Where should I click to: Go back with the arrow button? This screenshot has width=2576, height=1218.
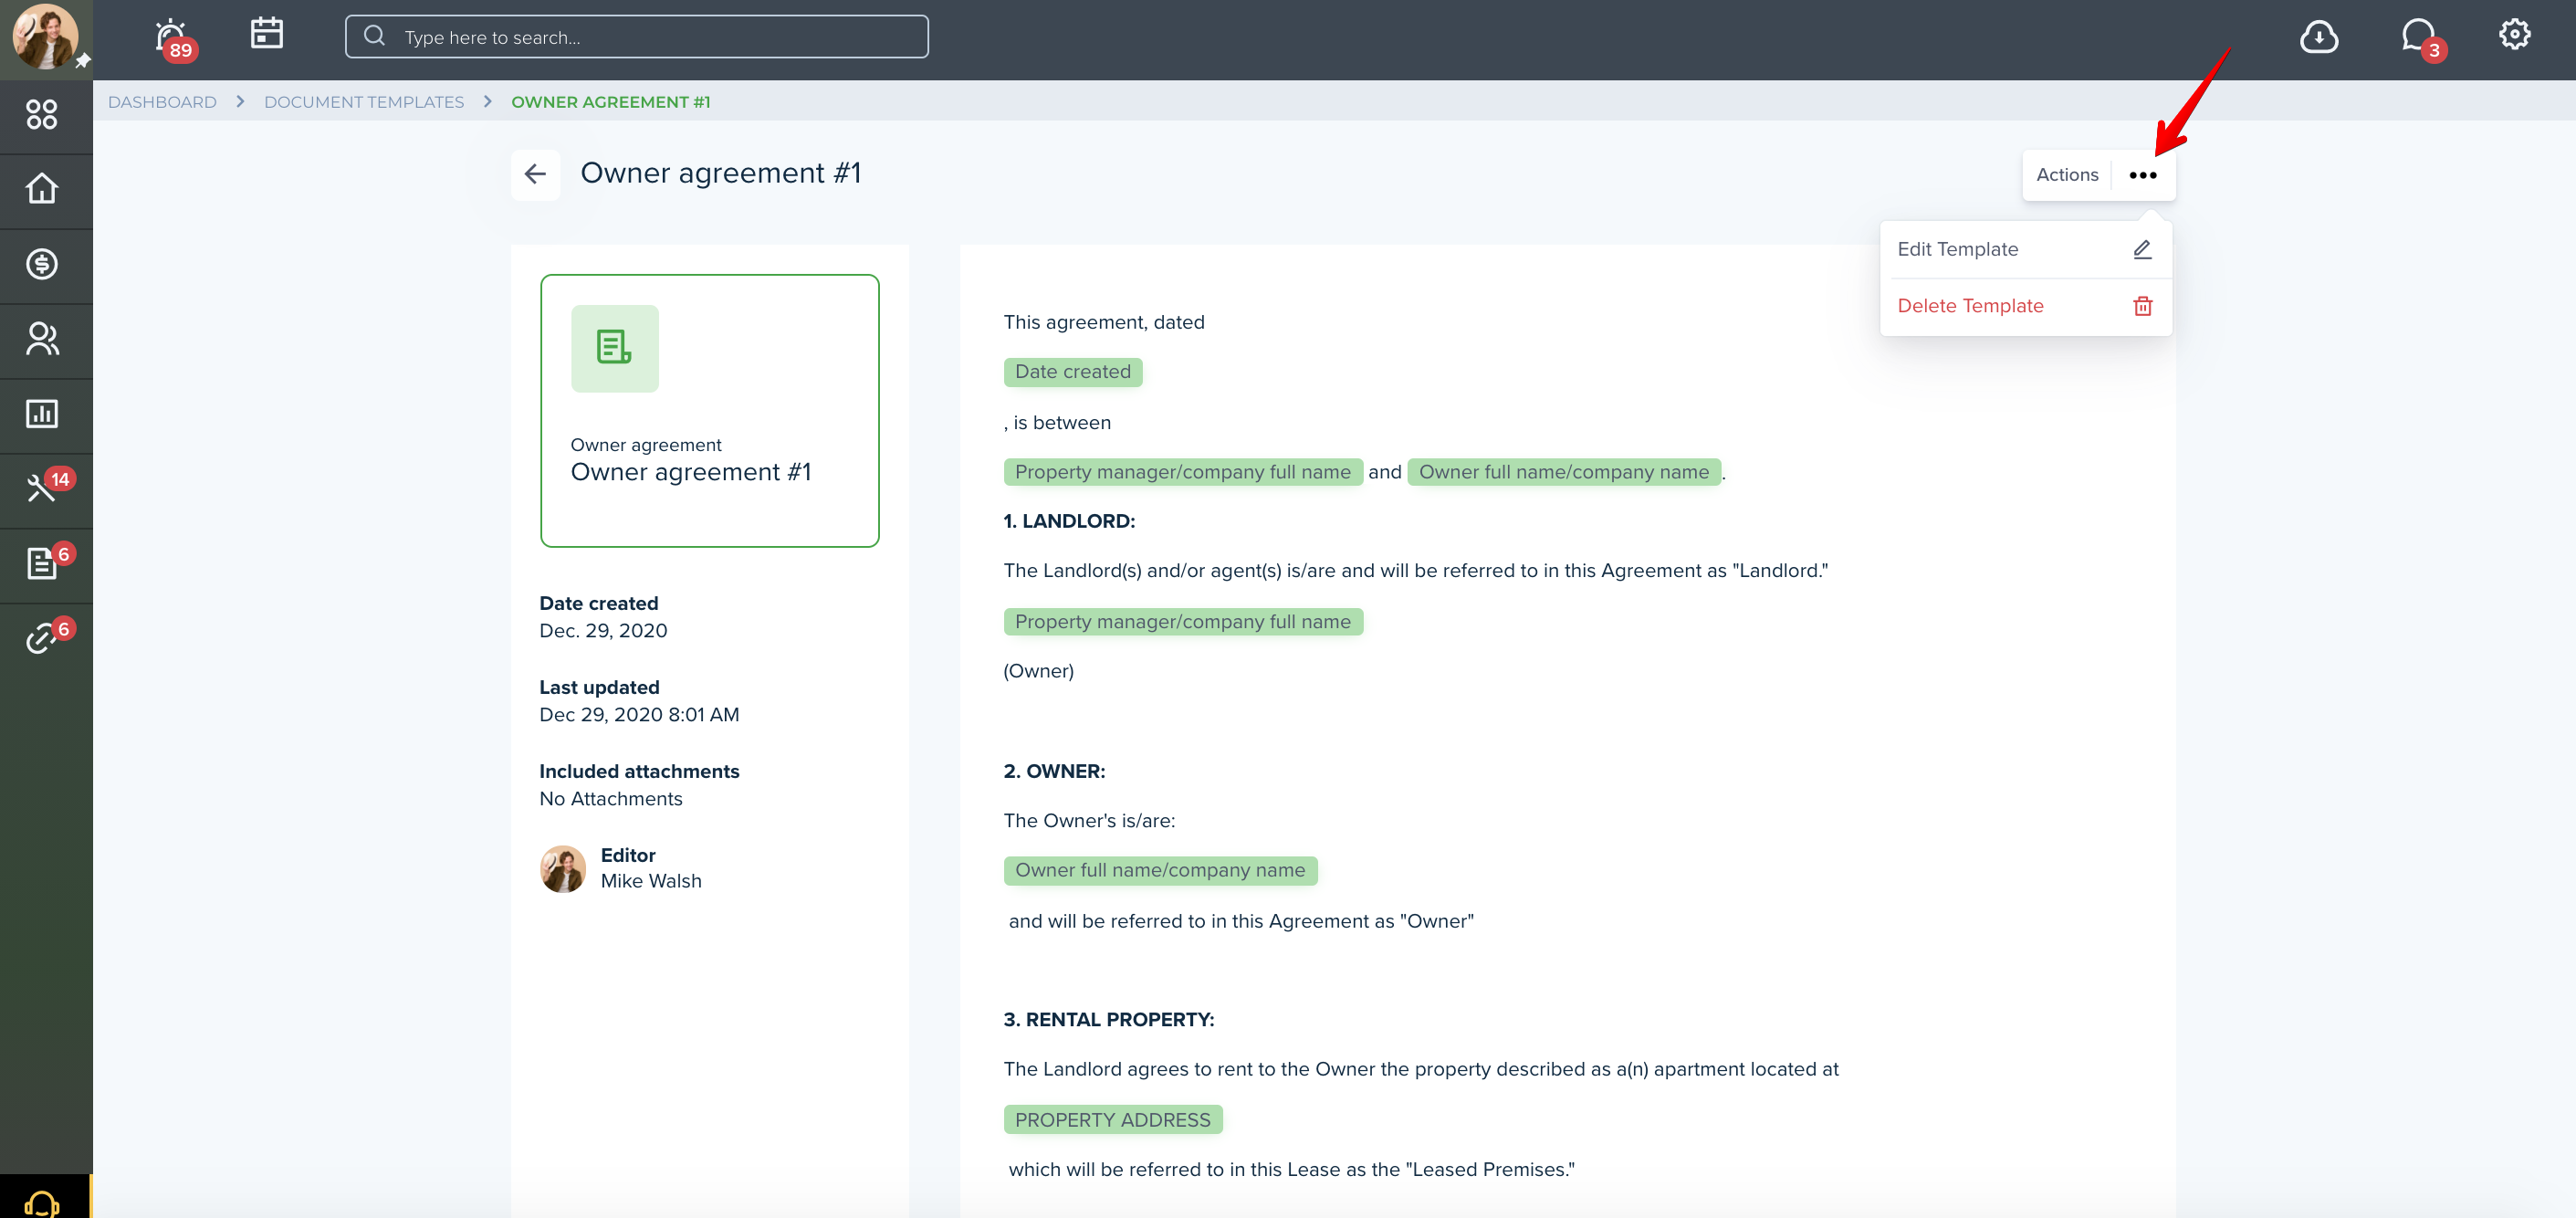(x=535, y=174)
